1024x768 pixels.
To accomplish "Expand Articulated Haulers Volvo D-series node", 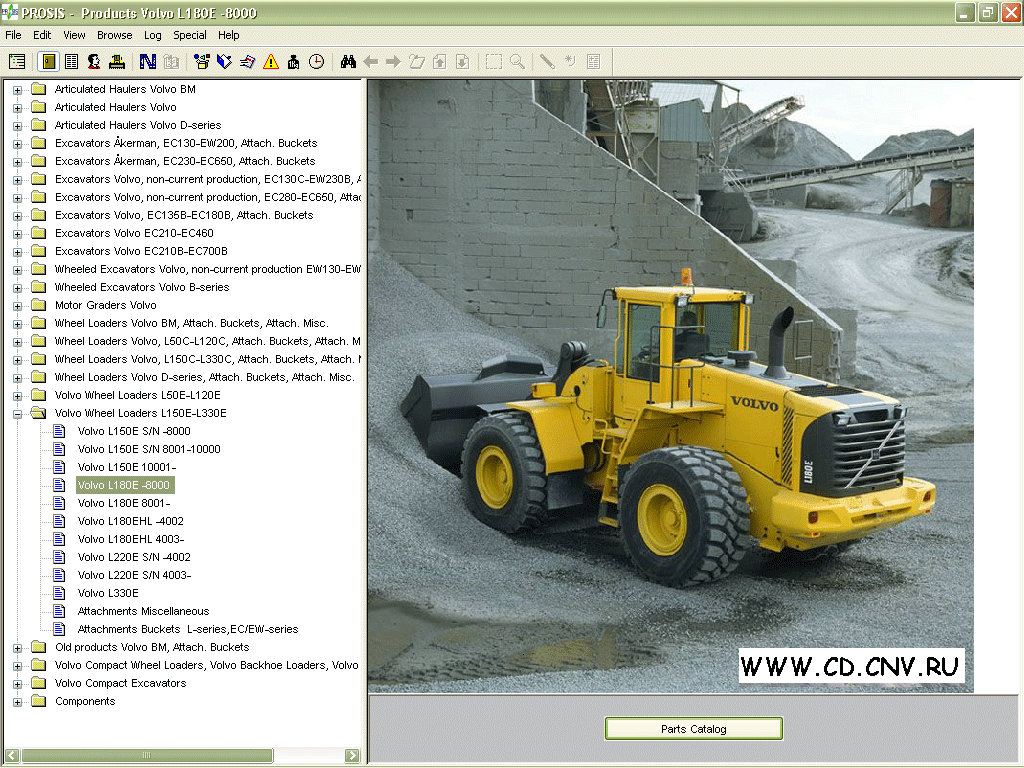I will [x=18, y=126].
